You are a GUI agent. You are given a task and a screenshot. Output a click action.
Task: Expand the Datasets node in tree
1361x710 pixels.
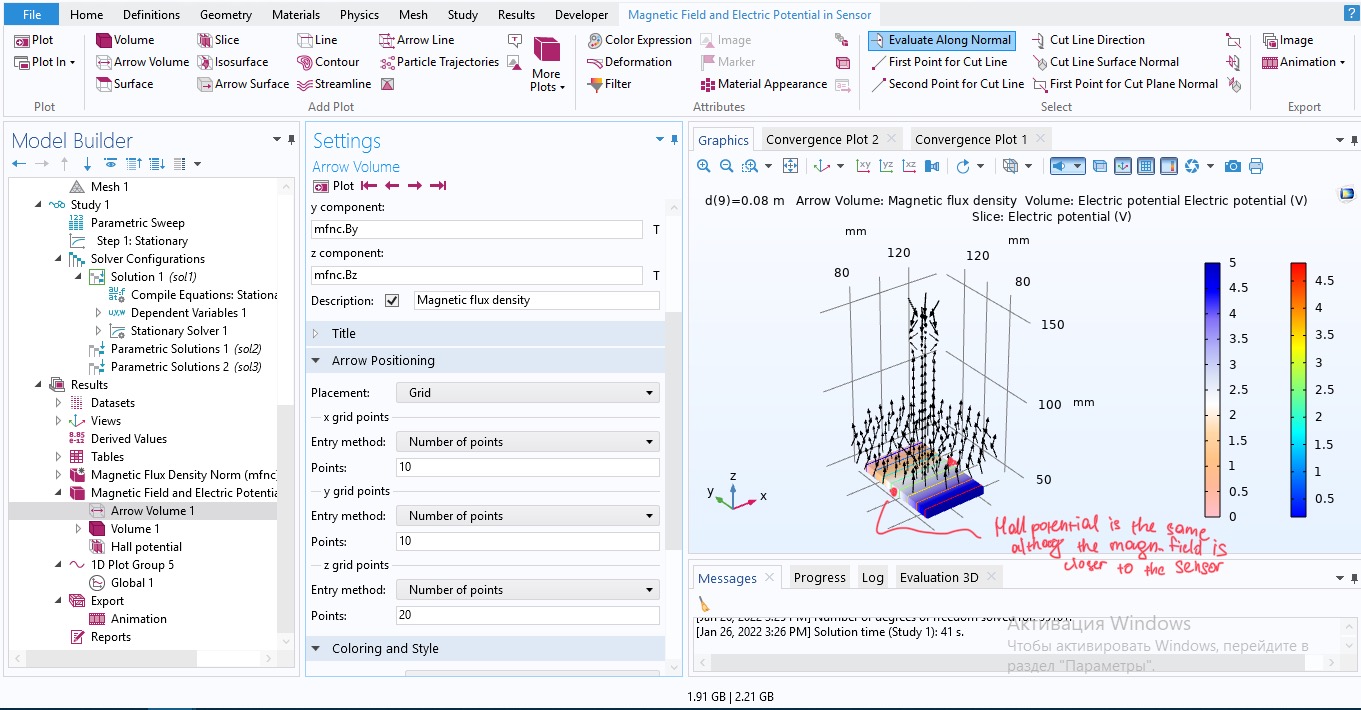pos(58,403)
